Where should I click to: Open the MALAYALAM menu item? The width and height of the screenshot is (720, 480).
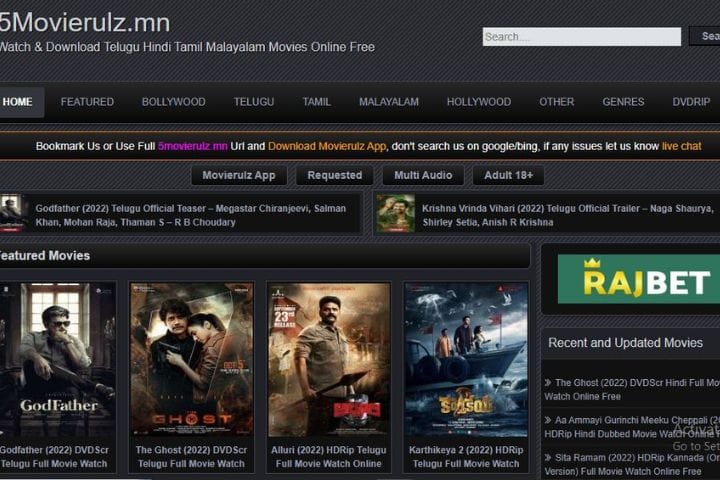tap(389, 102)
